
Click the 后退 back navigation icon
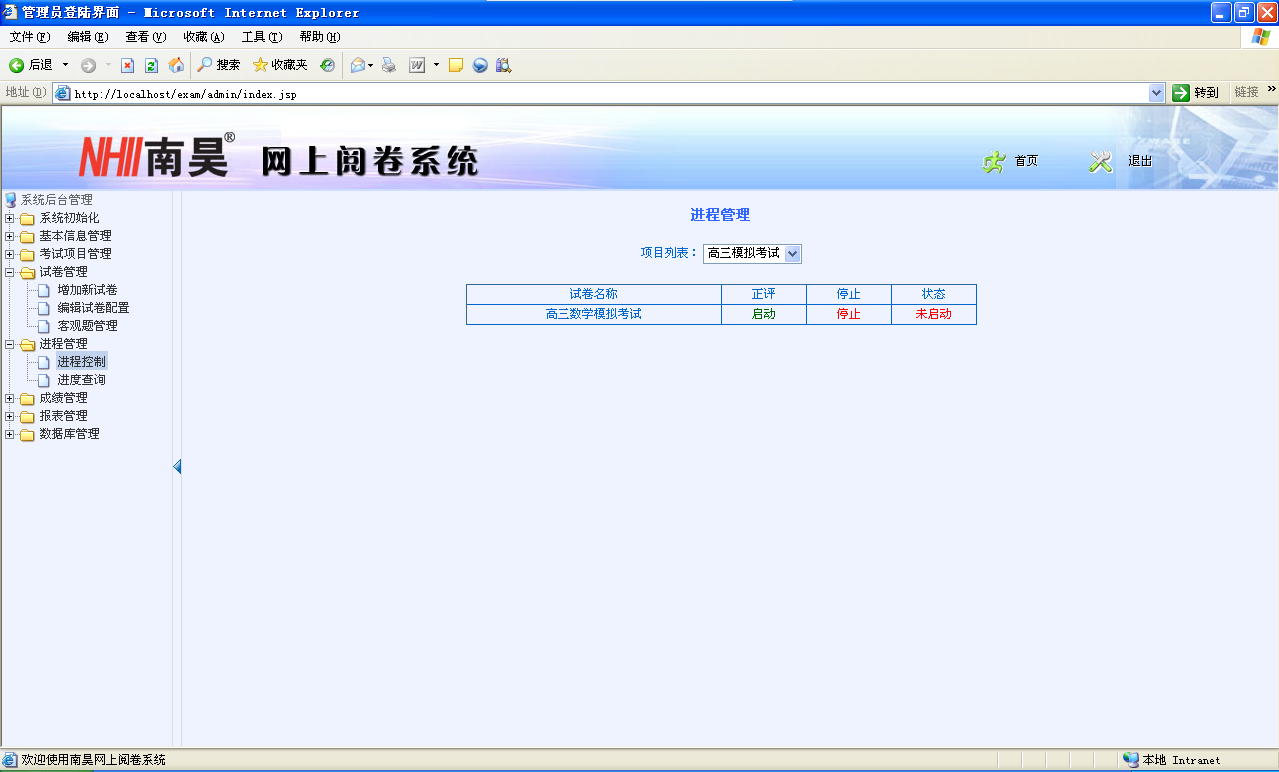point(16,65)
